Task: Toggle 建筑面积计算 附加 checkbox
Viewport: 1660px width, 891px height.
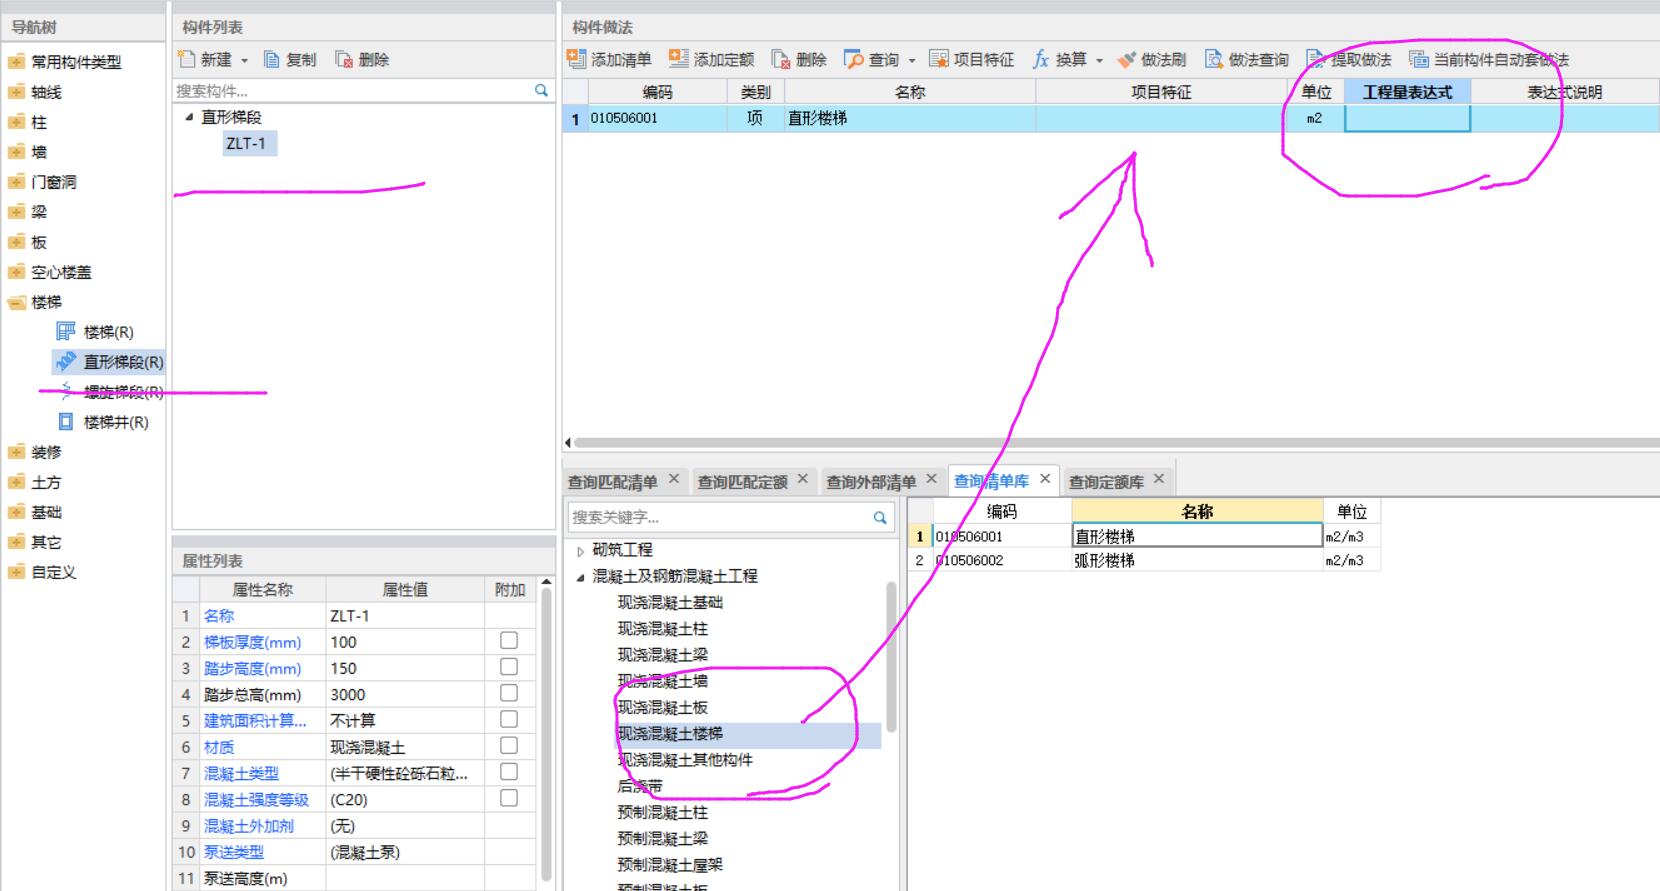Action: click(x=509, y=719)
